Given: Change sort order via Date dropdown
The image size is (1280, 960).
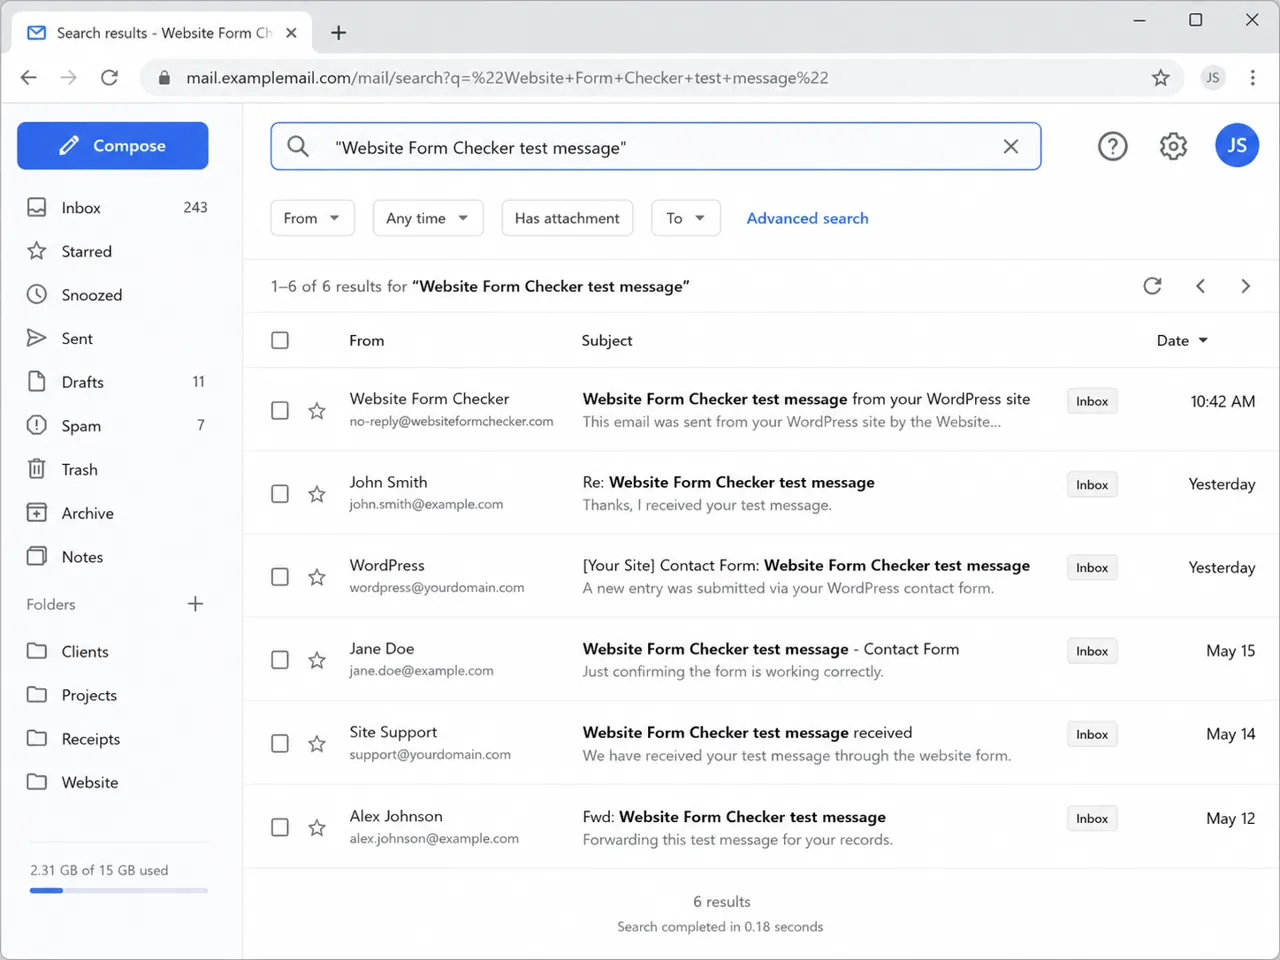Looking at the screenshot, I should 1182,341.
